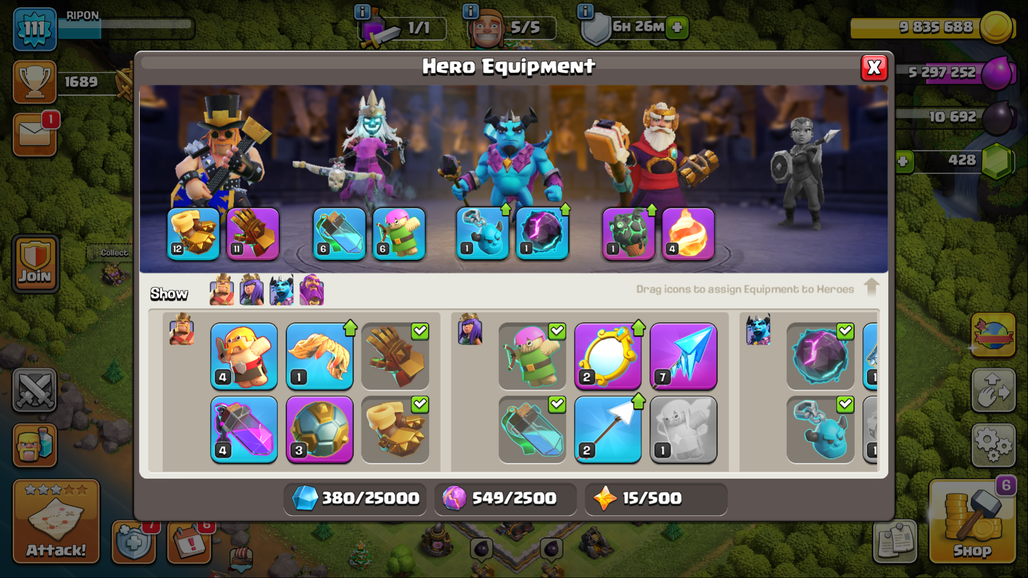Select the greyed-out level 1 puppet equipment
The width and height of the screenshot is (1028, 578).
(x=683, y=429)
